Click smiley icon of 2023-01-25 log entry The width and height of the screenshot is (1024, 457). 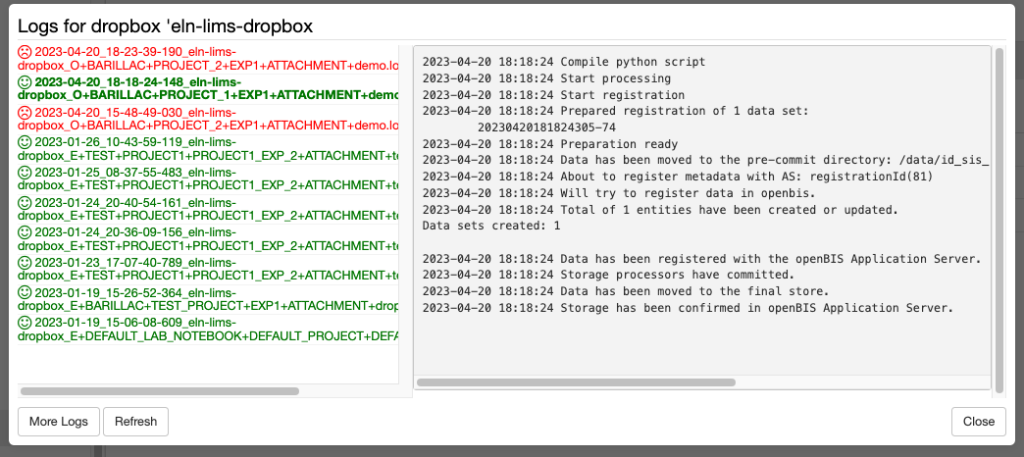tap(24, 172)
